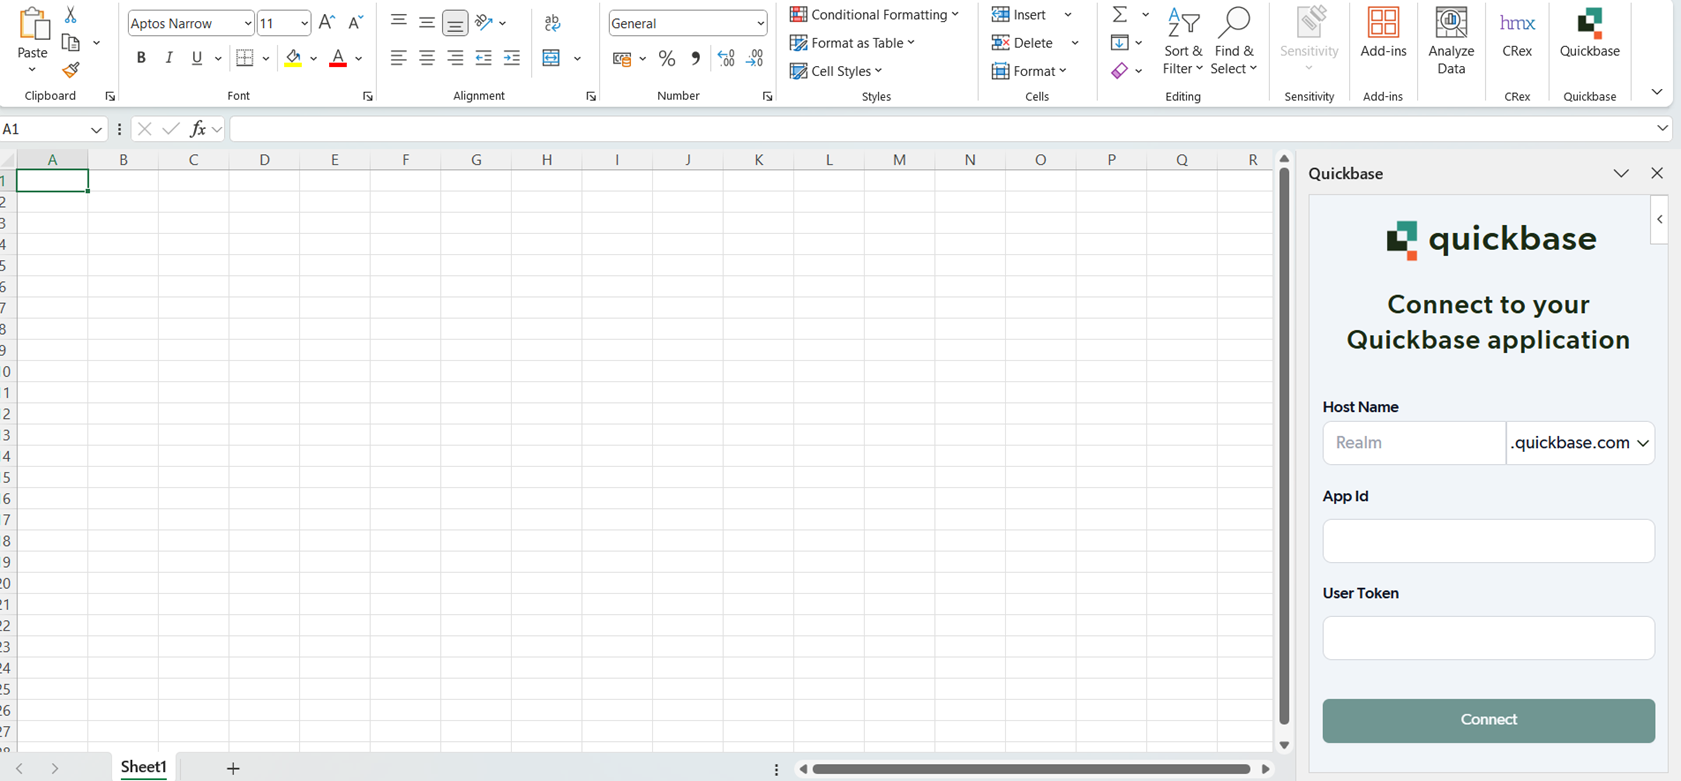1681x781 pixels.
Task: Click Decrease Decimal icon
Action: click(755, 59)
